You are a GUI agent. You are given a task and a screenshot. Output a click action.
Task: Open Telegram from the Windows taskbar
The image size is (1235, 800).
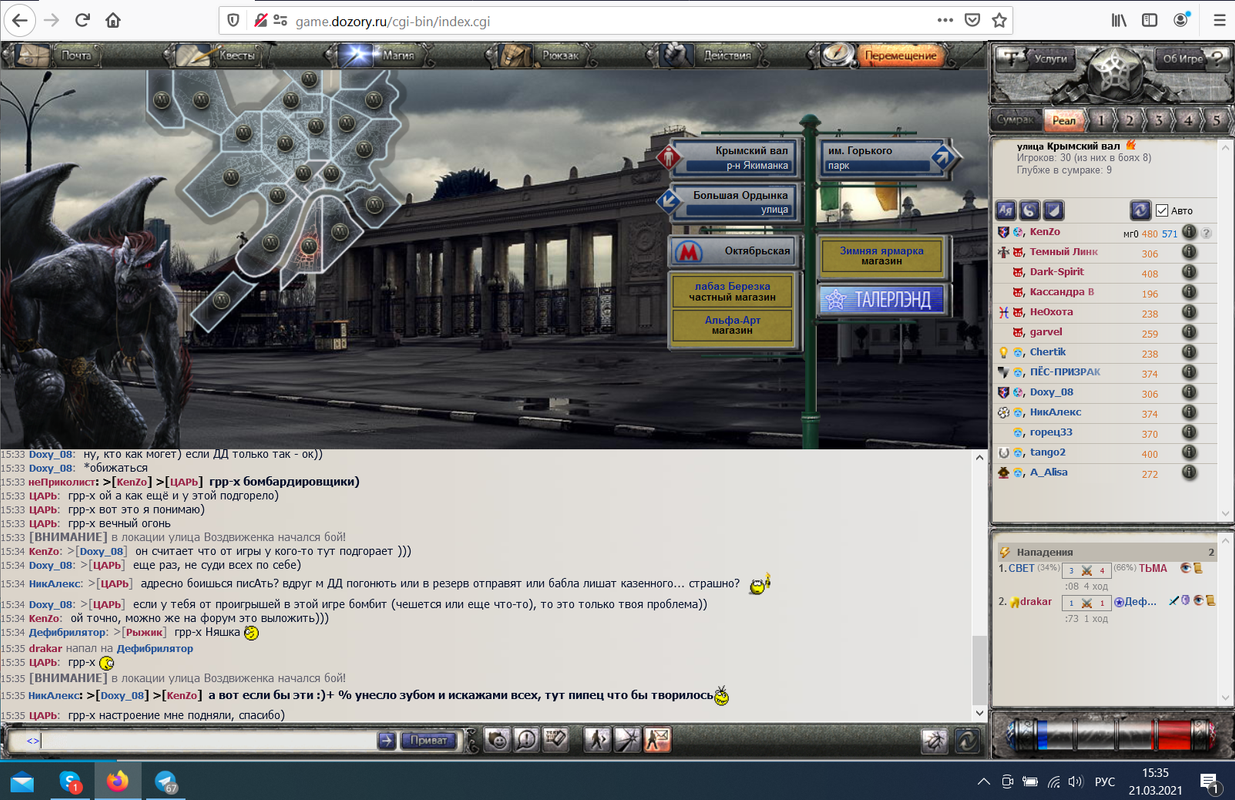click(x=166, y=781)
